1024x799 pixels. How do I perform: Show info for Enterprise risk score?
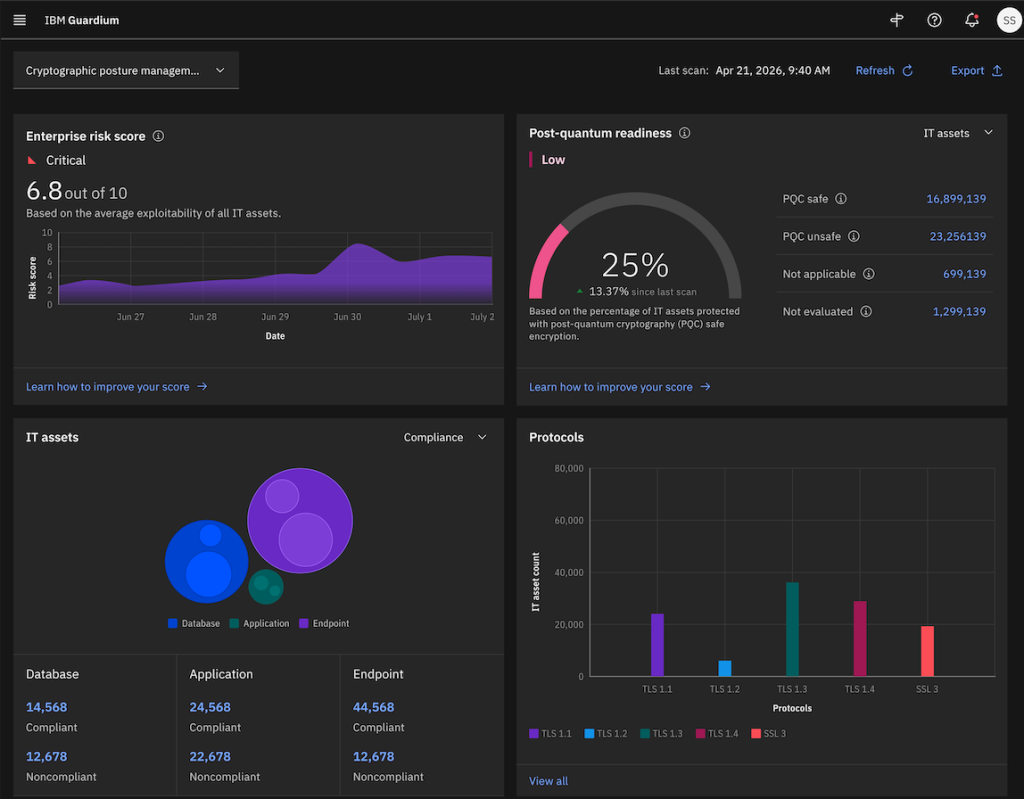pyautogui.click(x=158, y=136)
